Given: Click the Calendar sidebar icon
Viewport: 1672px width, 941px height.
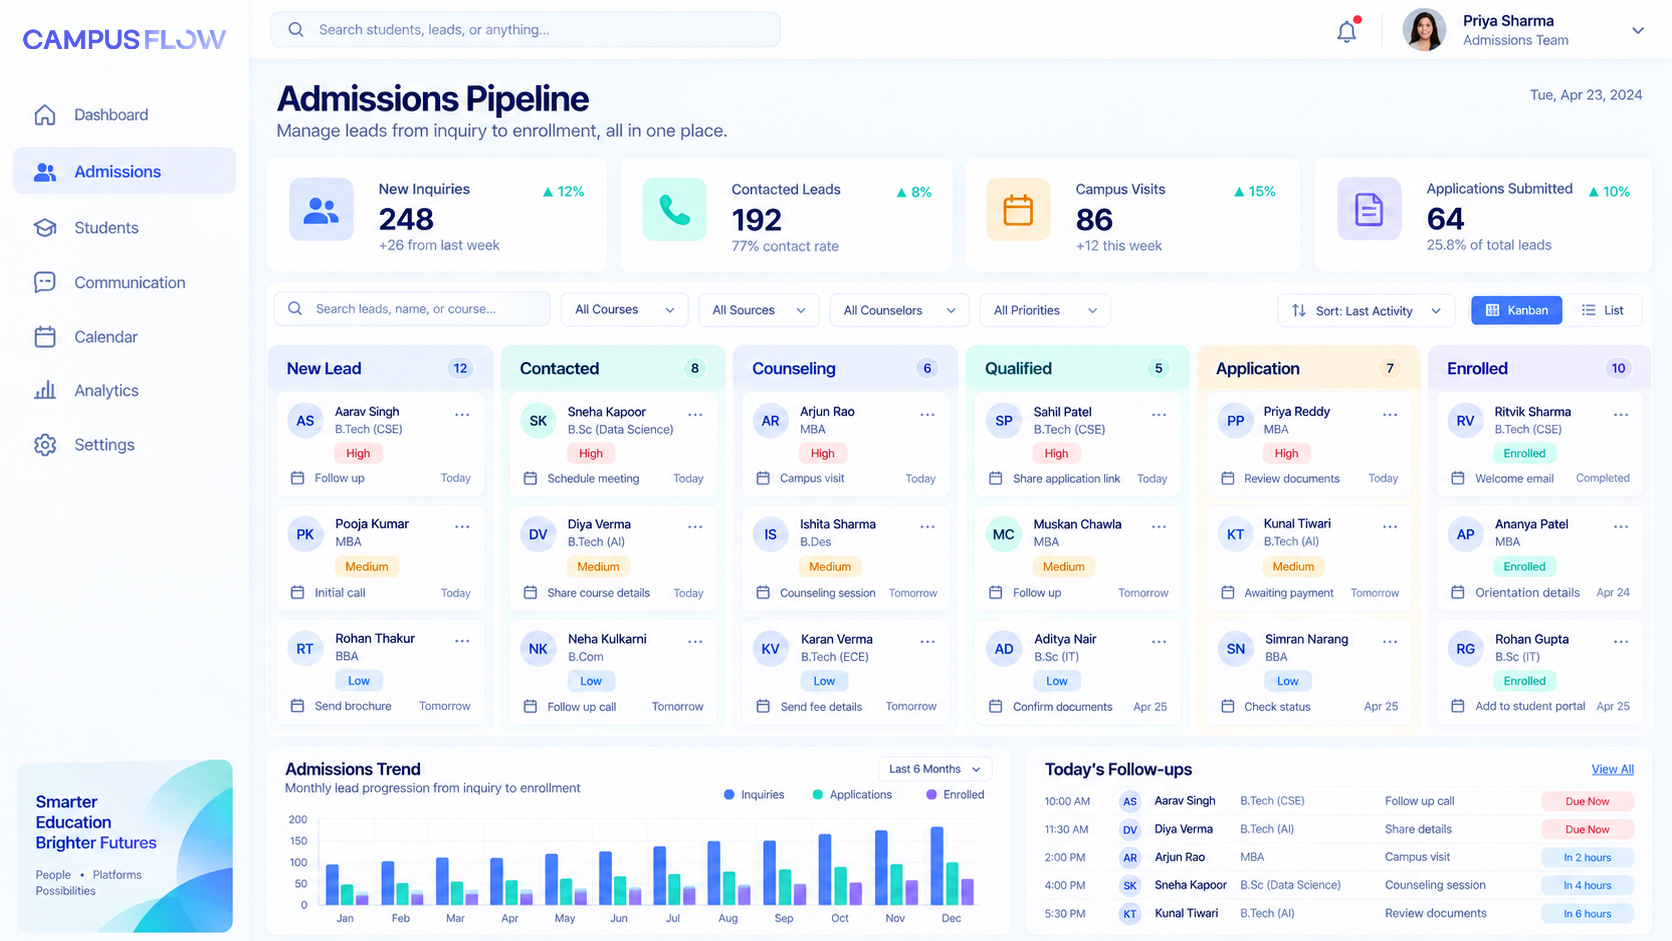Looking at the screenshot, I should coord(45,337).
